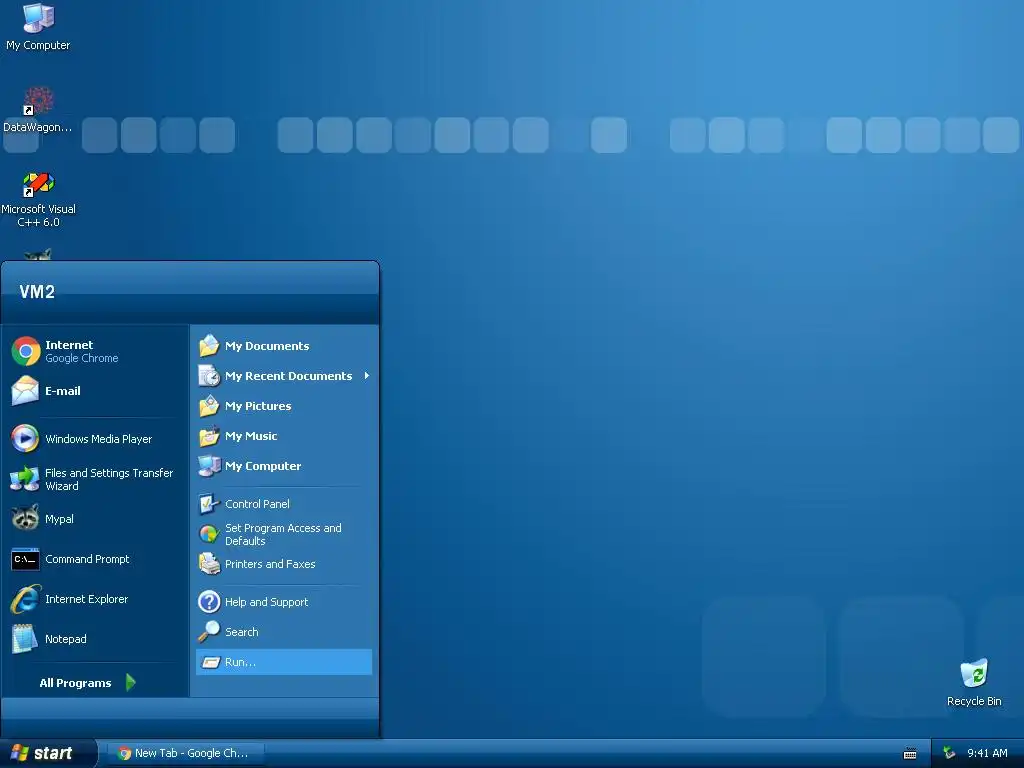Click the Mypal label text

[59, 519]
